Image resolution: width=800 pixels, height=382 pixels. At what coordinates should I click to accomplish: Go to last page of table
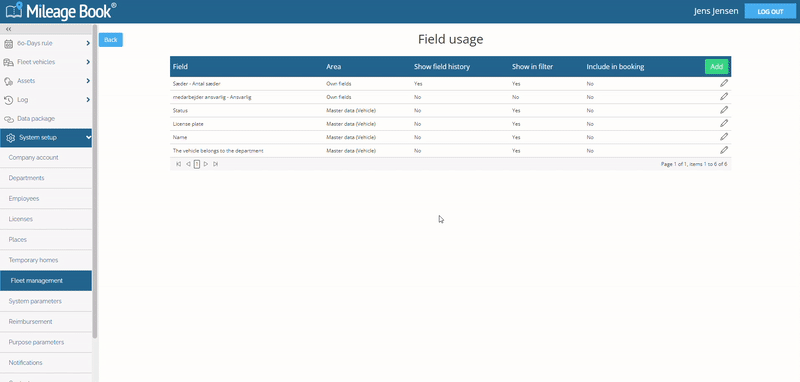coord(215,164)
